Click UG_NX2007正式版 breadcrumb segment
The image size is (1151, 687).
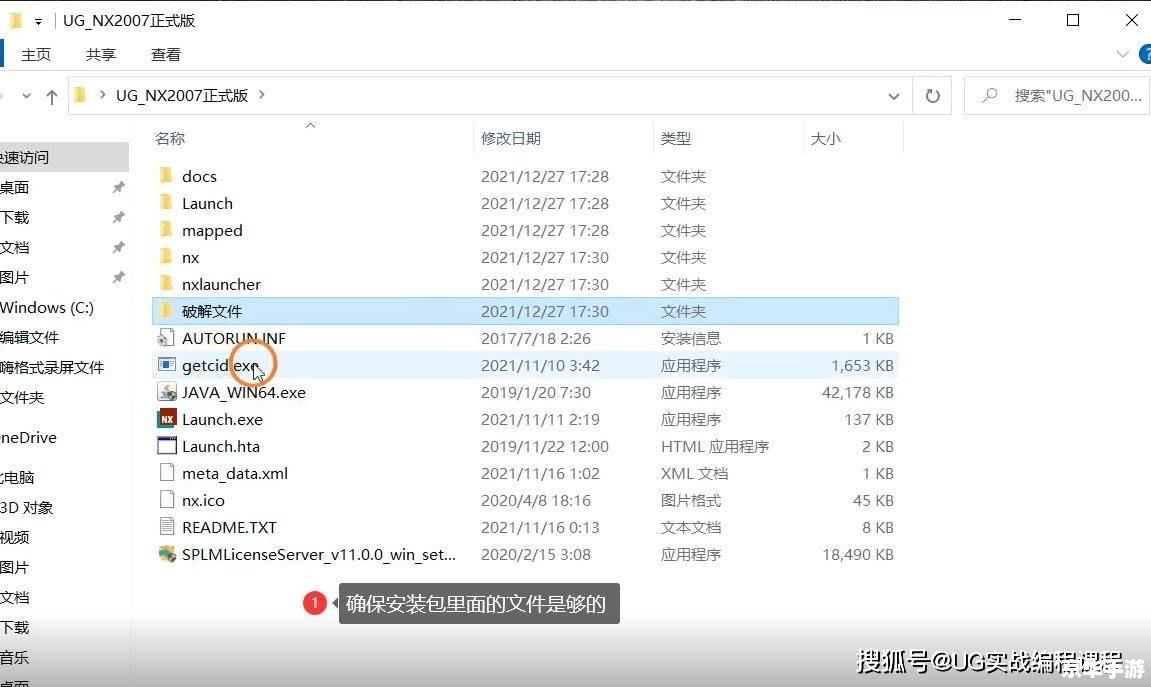tap(182, 95)
